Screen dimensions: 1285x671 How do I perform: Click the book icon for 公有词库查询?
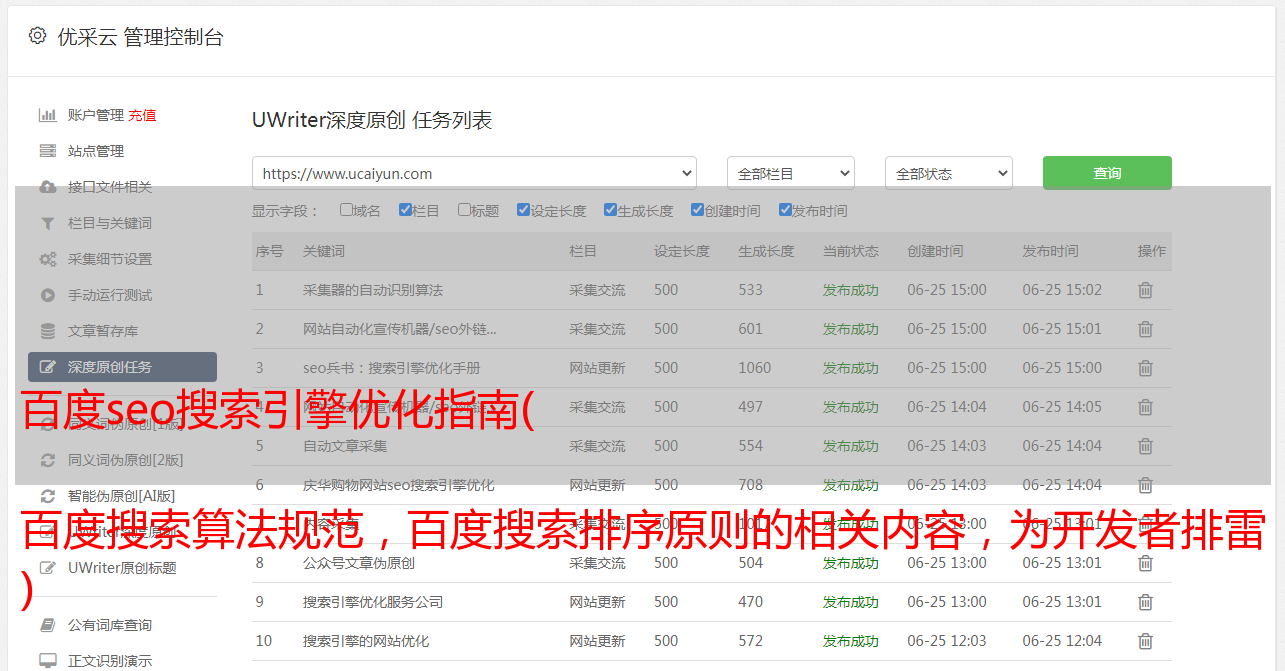point(47,625)
